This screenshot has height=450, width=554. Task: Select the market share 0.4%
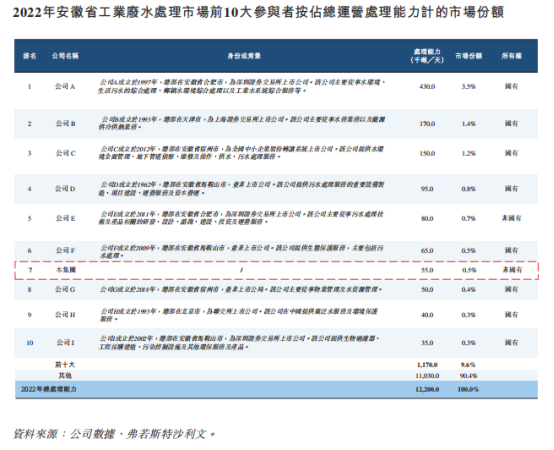468,289
